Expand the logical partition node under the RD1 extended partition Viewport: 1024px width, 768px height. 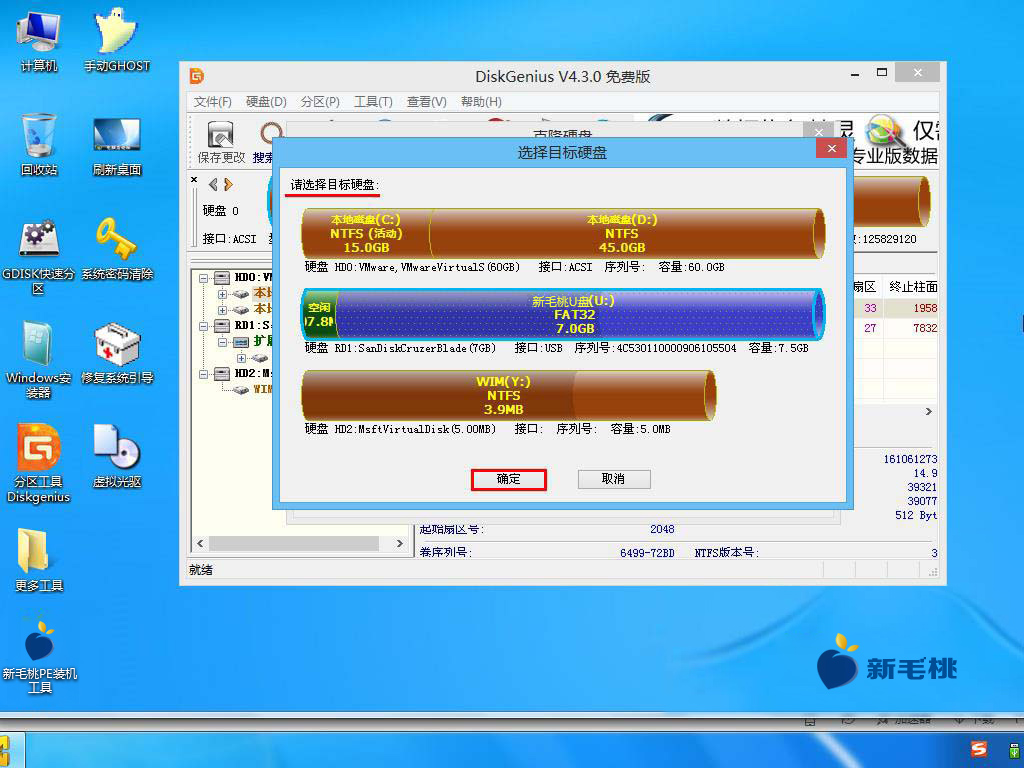(x=242, y=358)
